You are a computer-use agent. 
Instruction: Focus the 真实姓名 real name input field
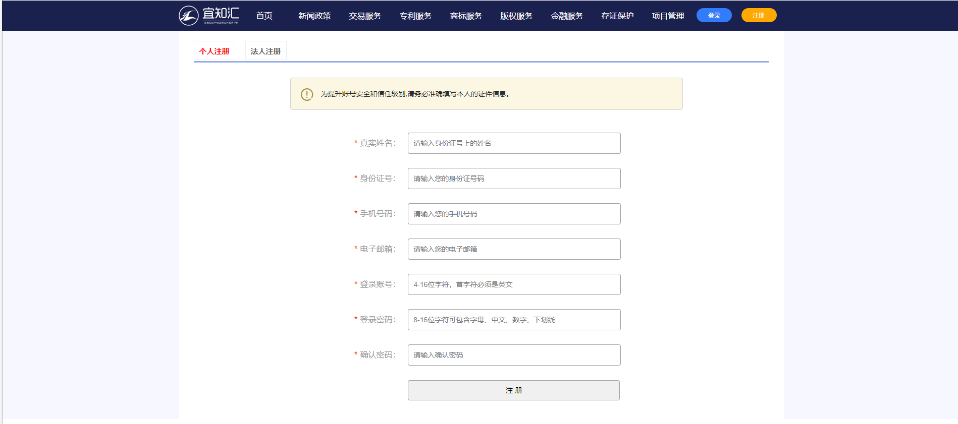(x=514, y=143)
